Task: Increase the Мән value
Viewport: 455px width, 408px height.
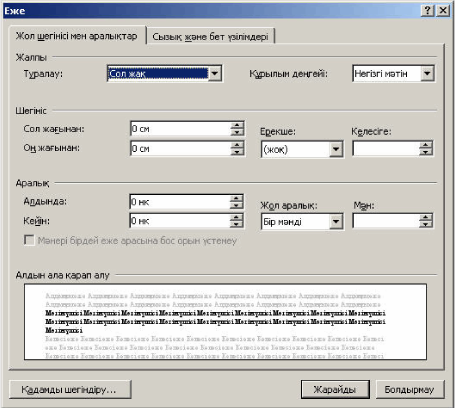Action: pos(426,218)
